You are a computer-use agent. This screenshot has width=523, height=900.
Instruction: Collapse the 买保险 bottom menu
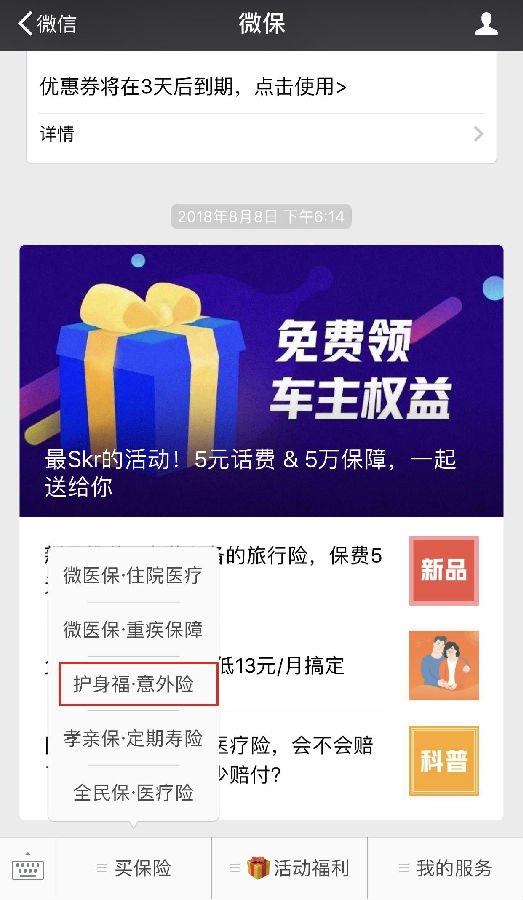134,868
